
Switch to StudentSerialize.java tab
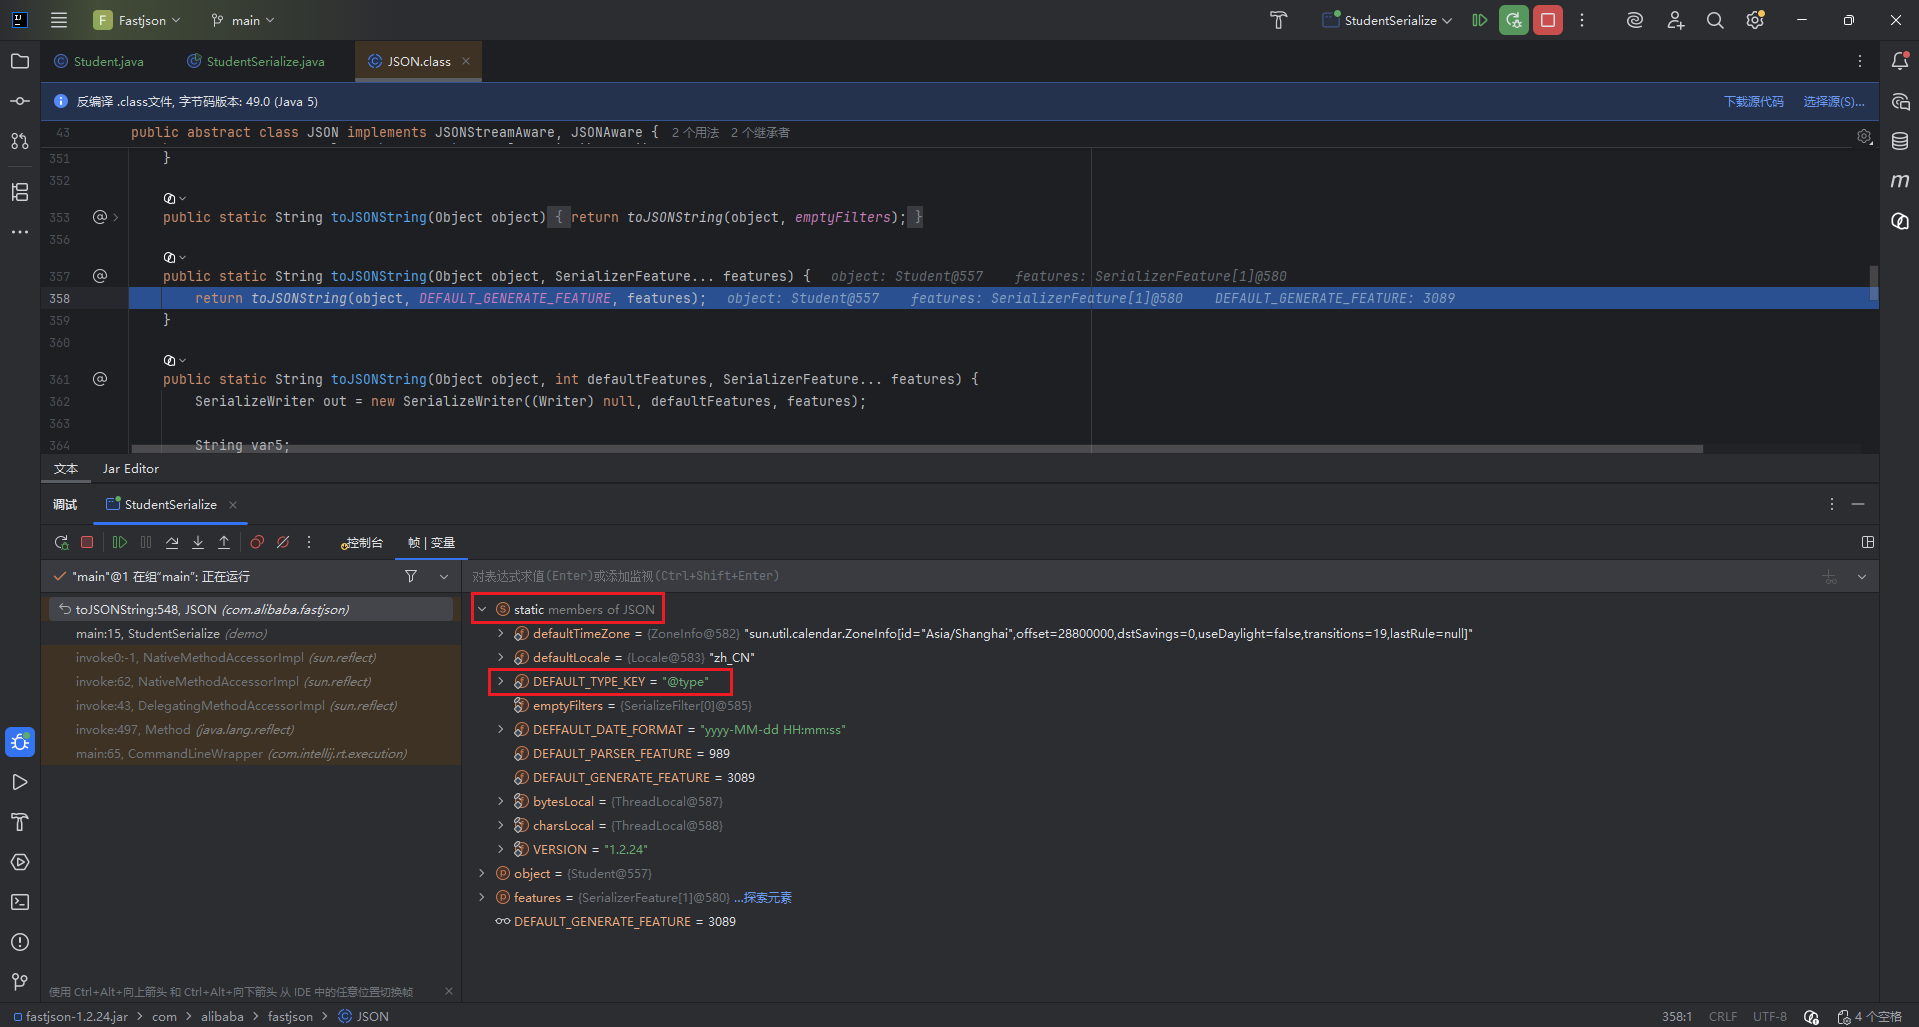(256, 61)
